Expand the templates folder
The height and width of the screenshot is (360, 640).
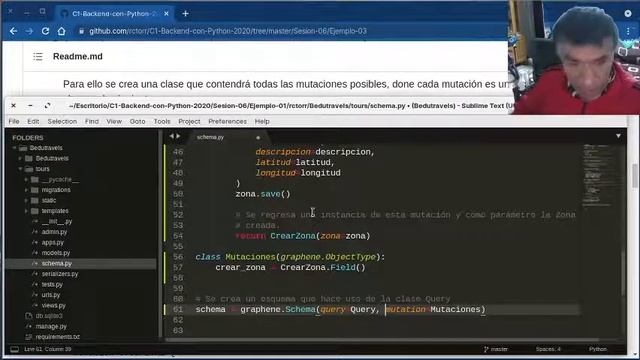[26, 211]
